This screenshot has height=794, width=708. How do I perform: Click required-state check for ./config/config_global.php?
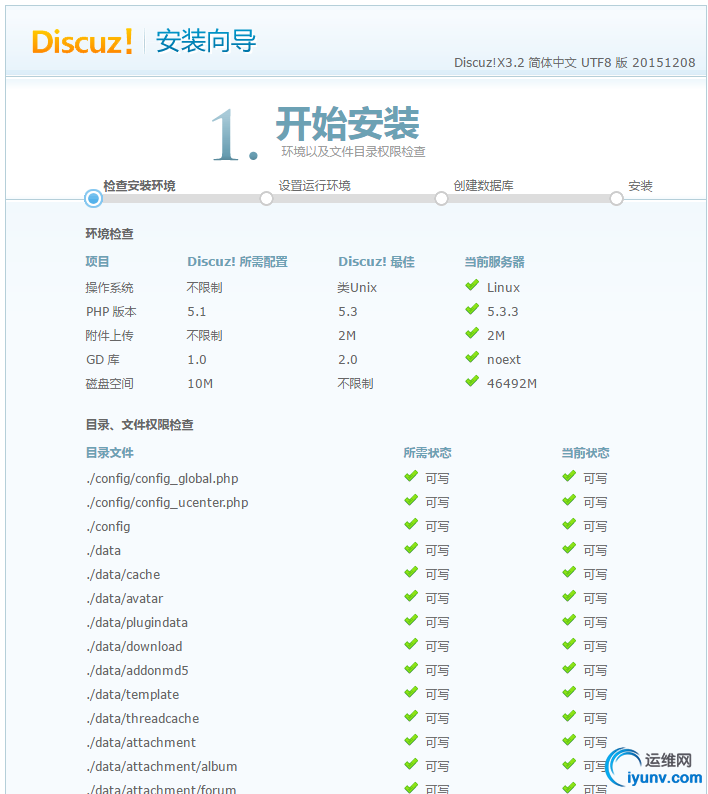(x=411, y=477)
